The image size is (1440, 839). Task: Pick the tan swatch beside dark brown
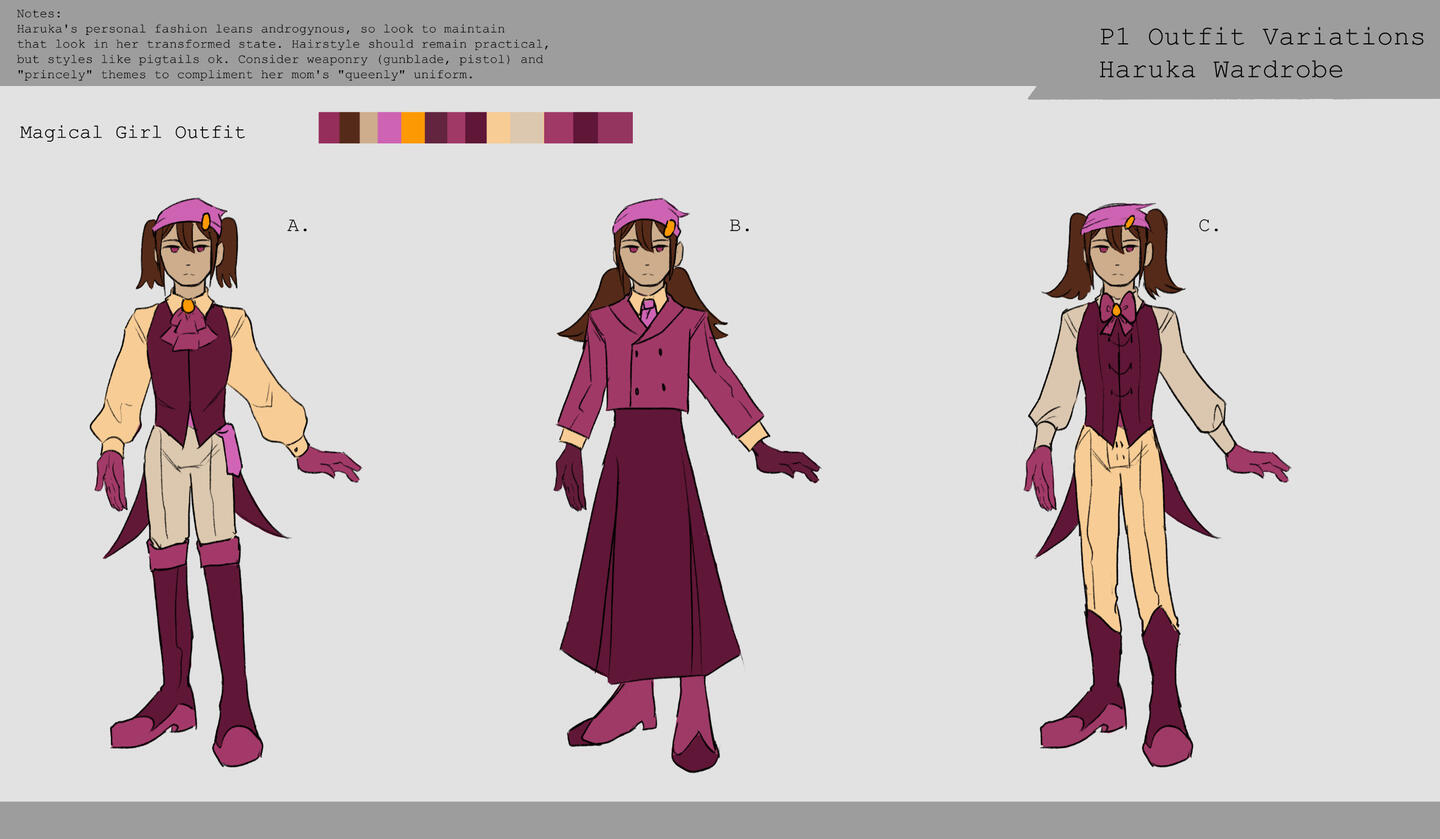(369, 128)
